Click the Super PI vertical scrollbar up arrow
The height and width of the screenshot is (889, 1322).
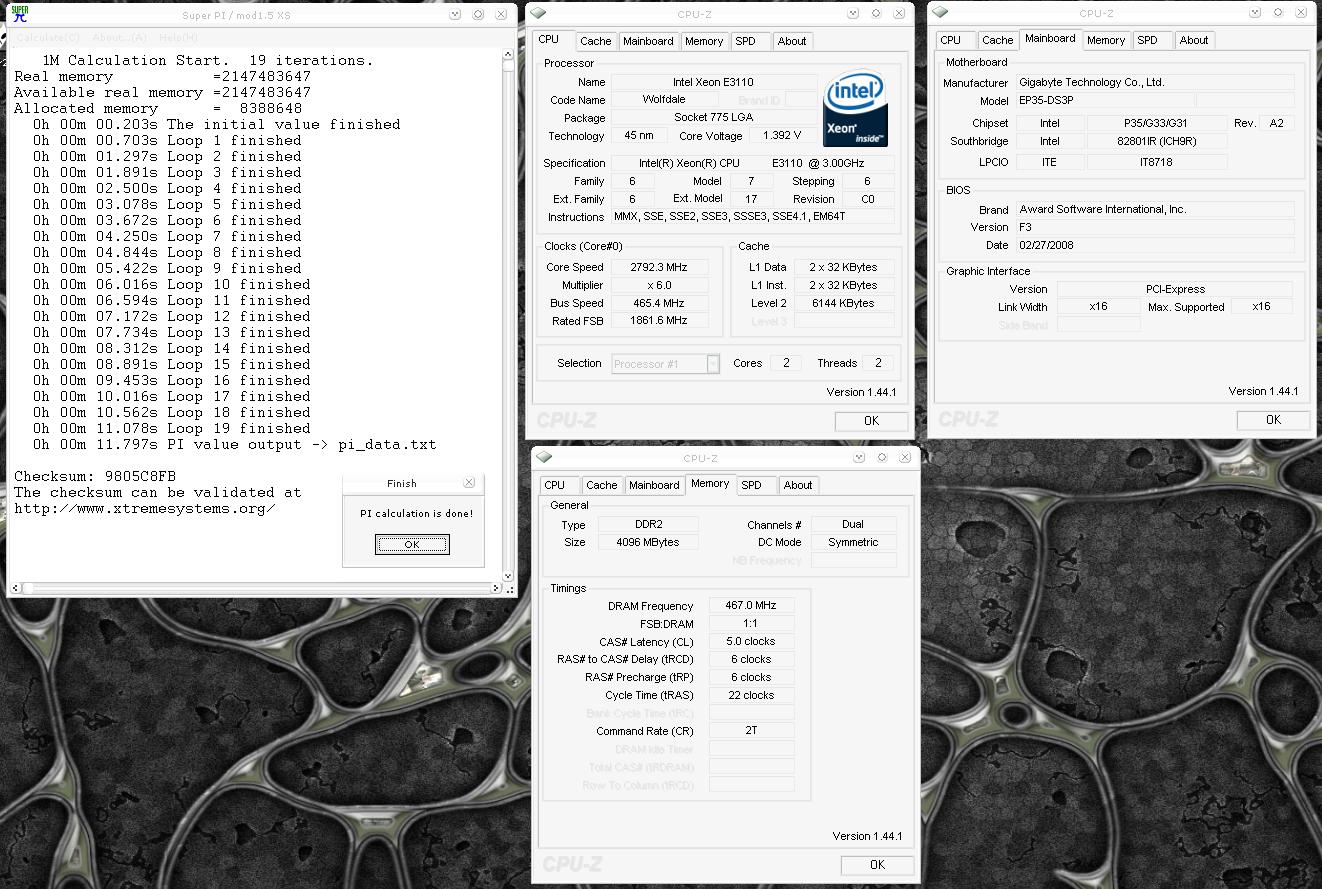508,55
